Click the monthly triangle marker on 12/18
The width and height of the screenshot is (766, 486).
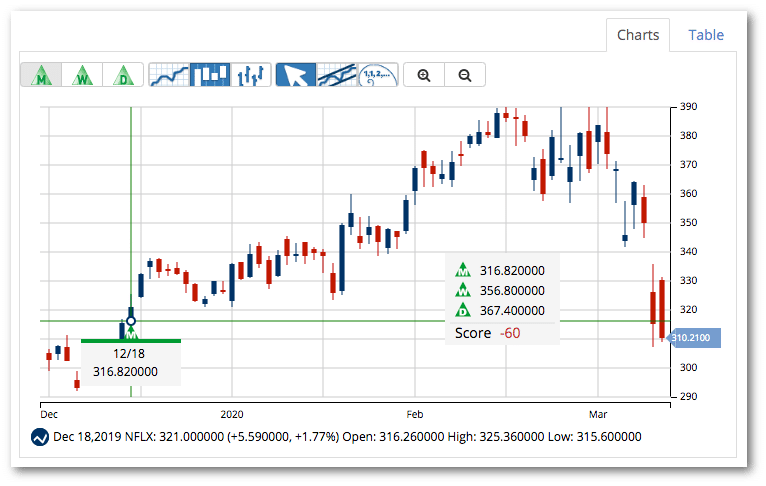tap(131, 334)
